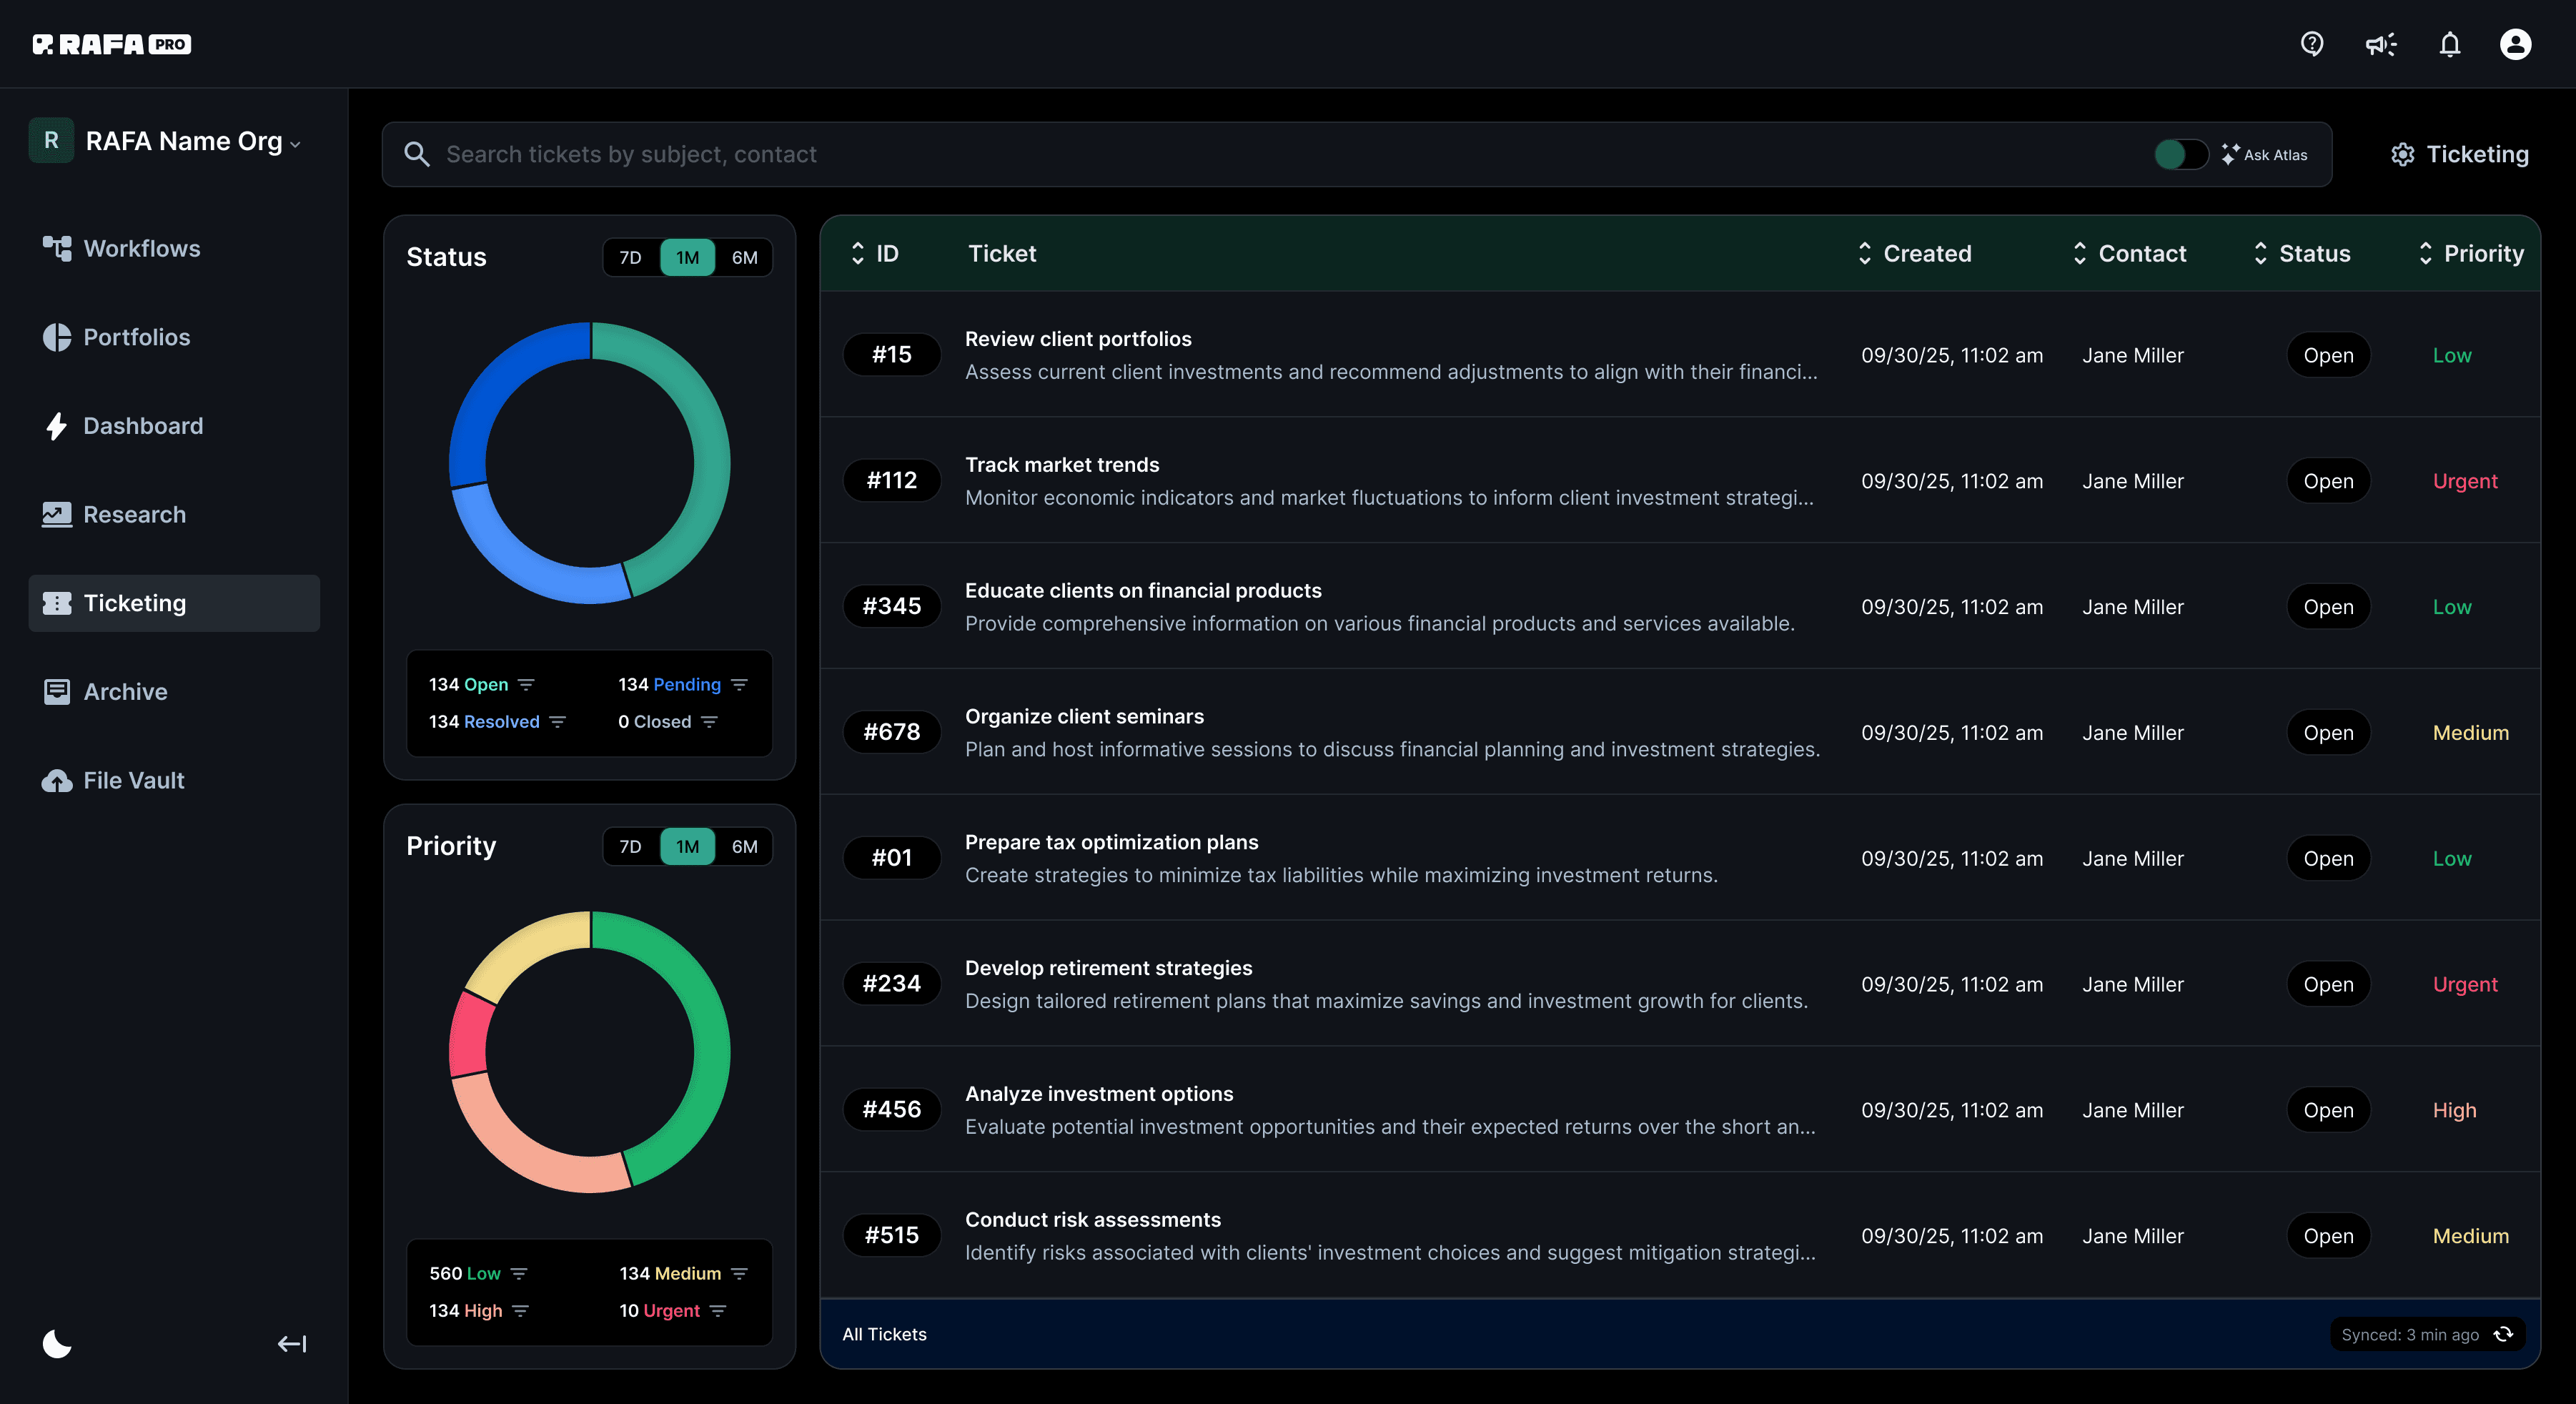The image size is (2576, 1404).
Task: Open the user profile avatar icon
Action: click(x=2515, y=44)
